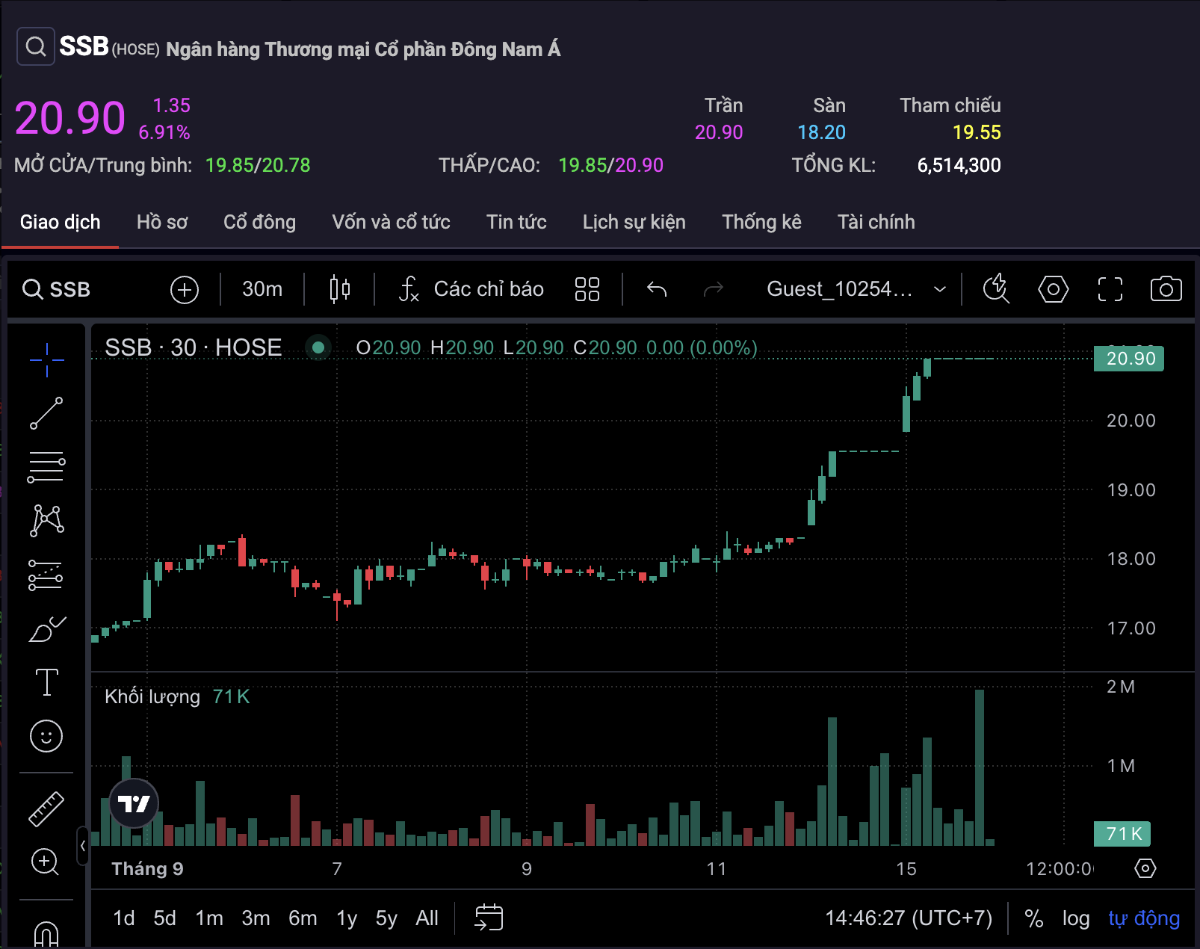Open the forecasting and measurement tools

[46, 575]
